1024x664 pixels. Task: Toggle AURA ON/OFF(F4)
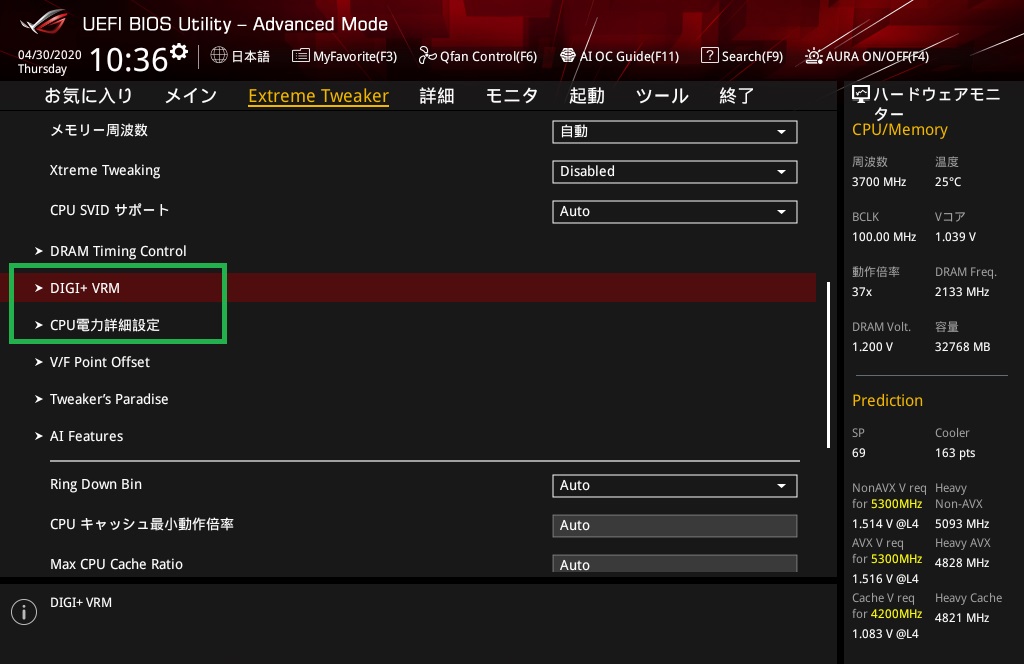coord(867,56)
